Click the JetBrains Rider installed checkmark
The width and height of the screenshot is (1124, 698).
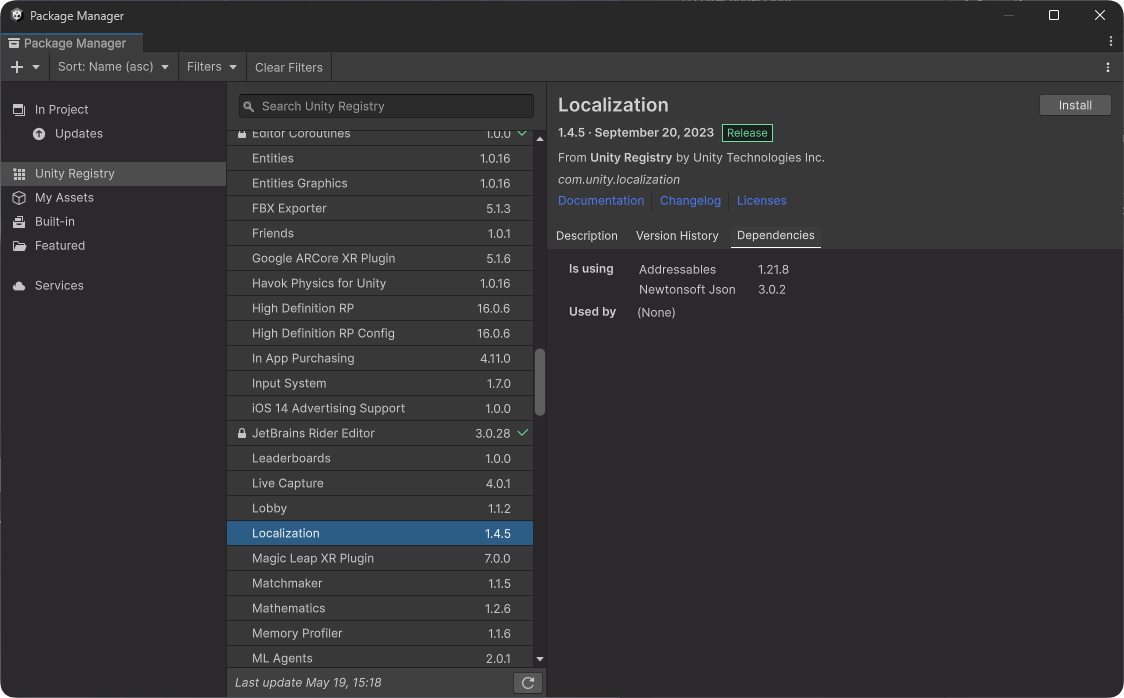pos(523,433)
